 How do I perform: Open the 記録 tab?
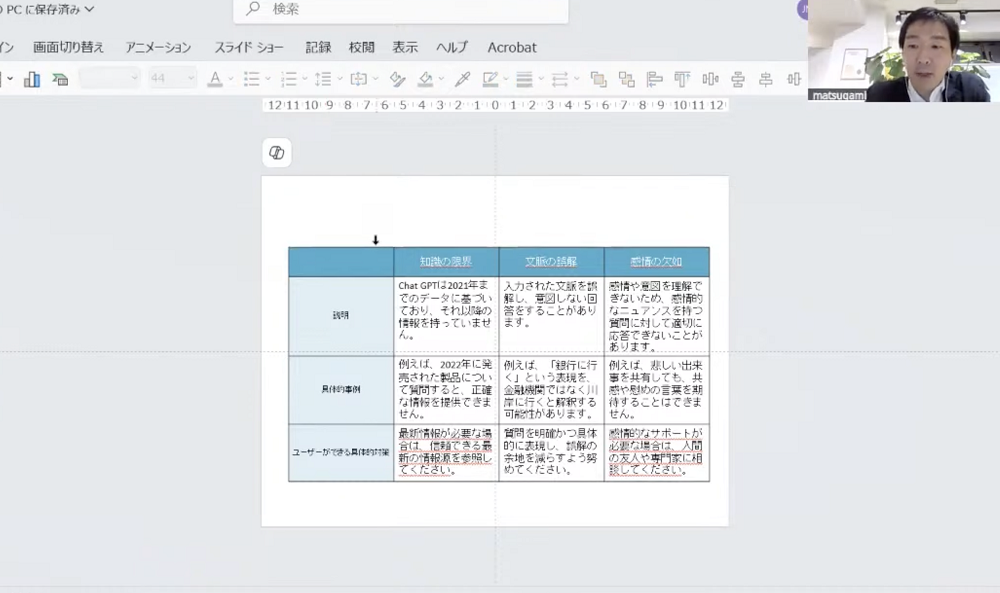[x=318, y=47]
